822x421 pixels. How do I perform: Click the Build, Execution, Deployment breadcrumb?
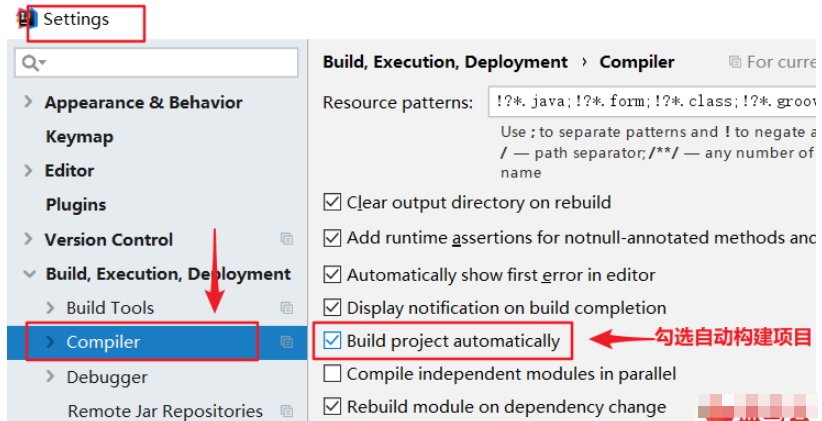pos(445,62)
